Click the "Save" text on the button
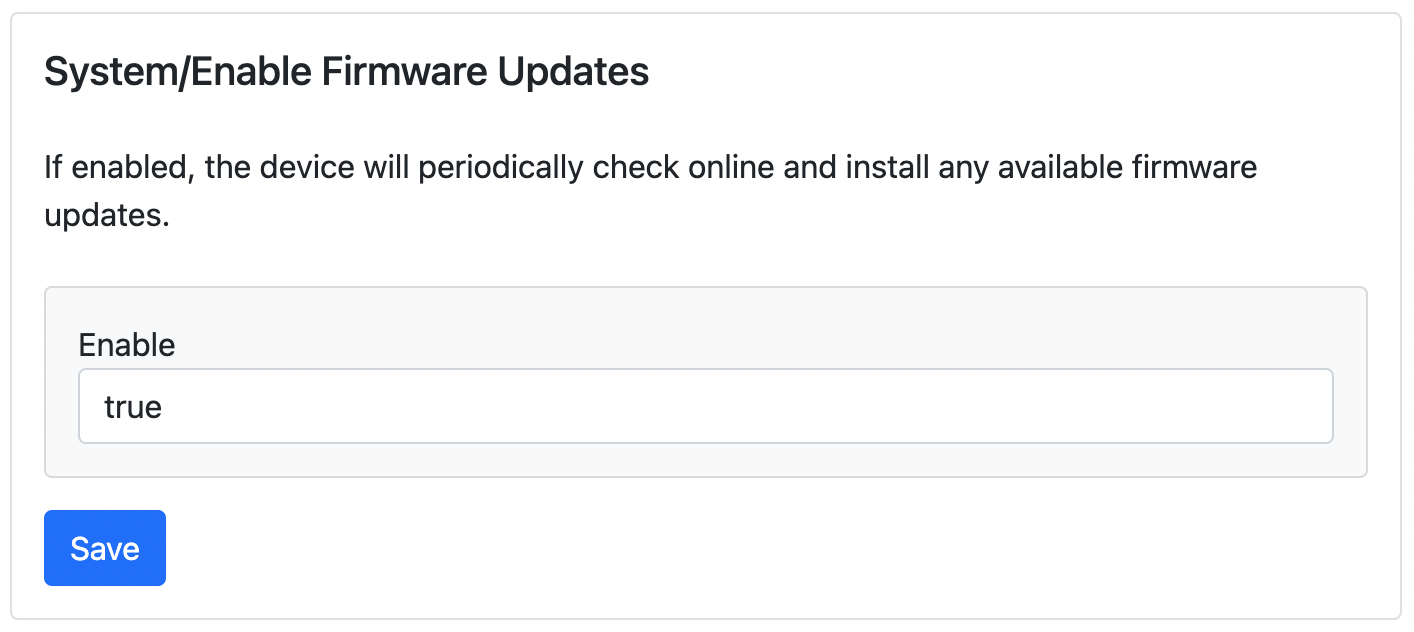The width and height of the screenshot is (1414, 632). coord(105,549)
